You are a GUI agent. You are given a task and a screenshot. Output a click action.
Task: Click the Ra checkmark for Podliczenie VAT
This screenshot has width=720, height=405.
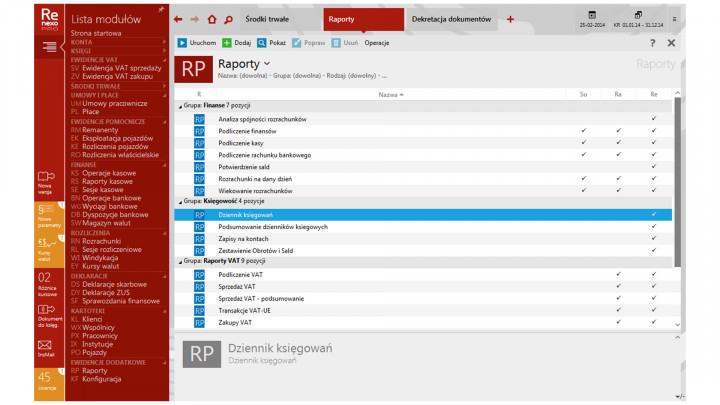618,274
